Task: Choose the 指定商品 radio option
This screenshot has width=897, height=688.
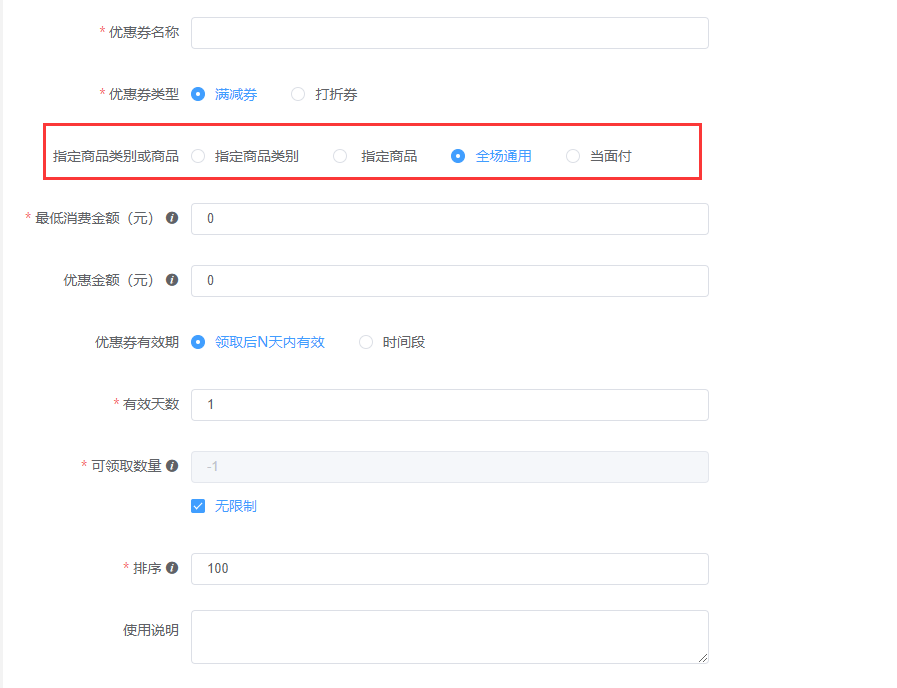Action: pos(340,156)
